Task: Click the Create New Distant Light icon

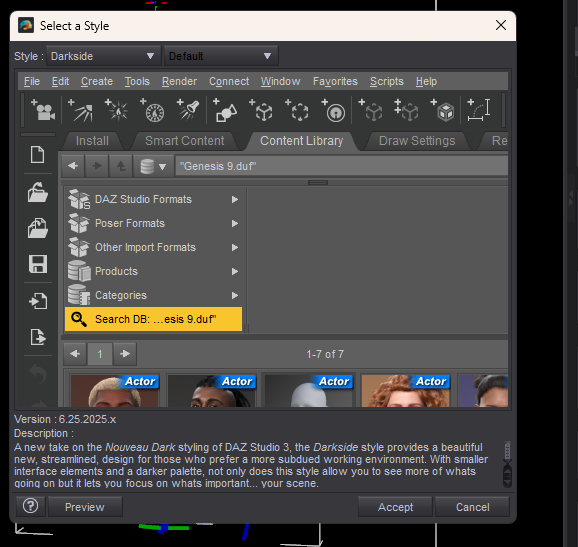Action: [80, 110]
